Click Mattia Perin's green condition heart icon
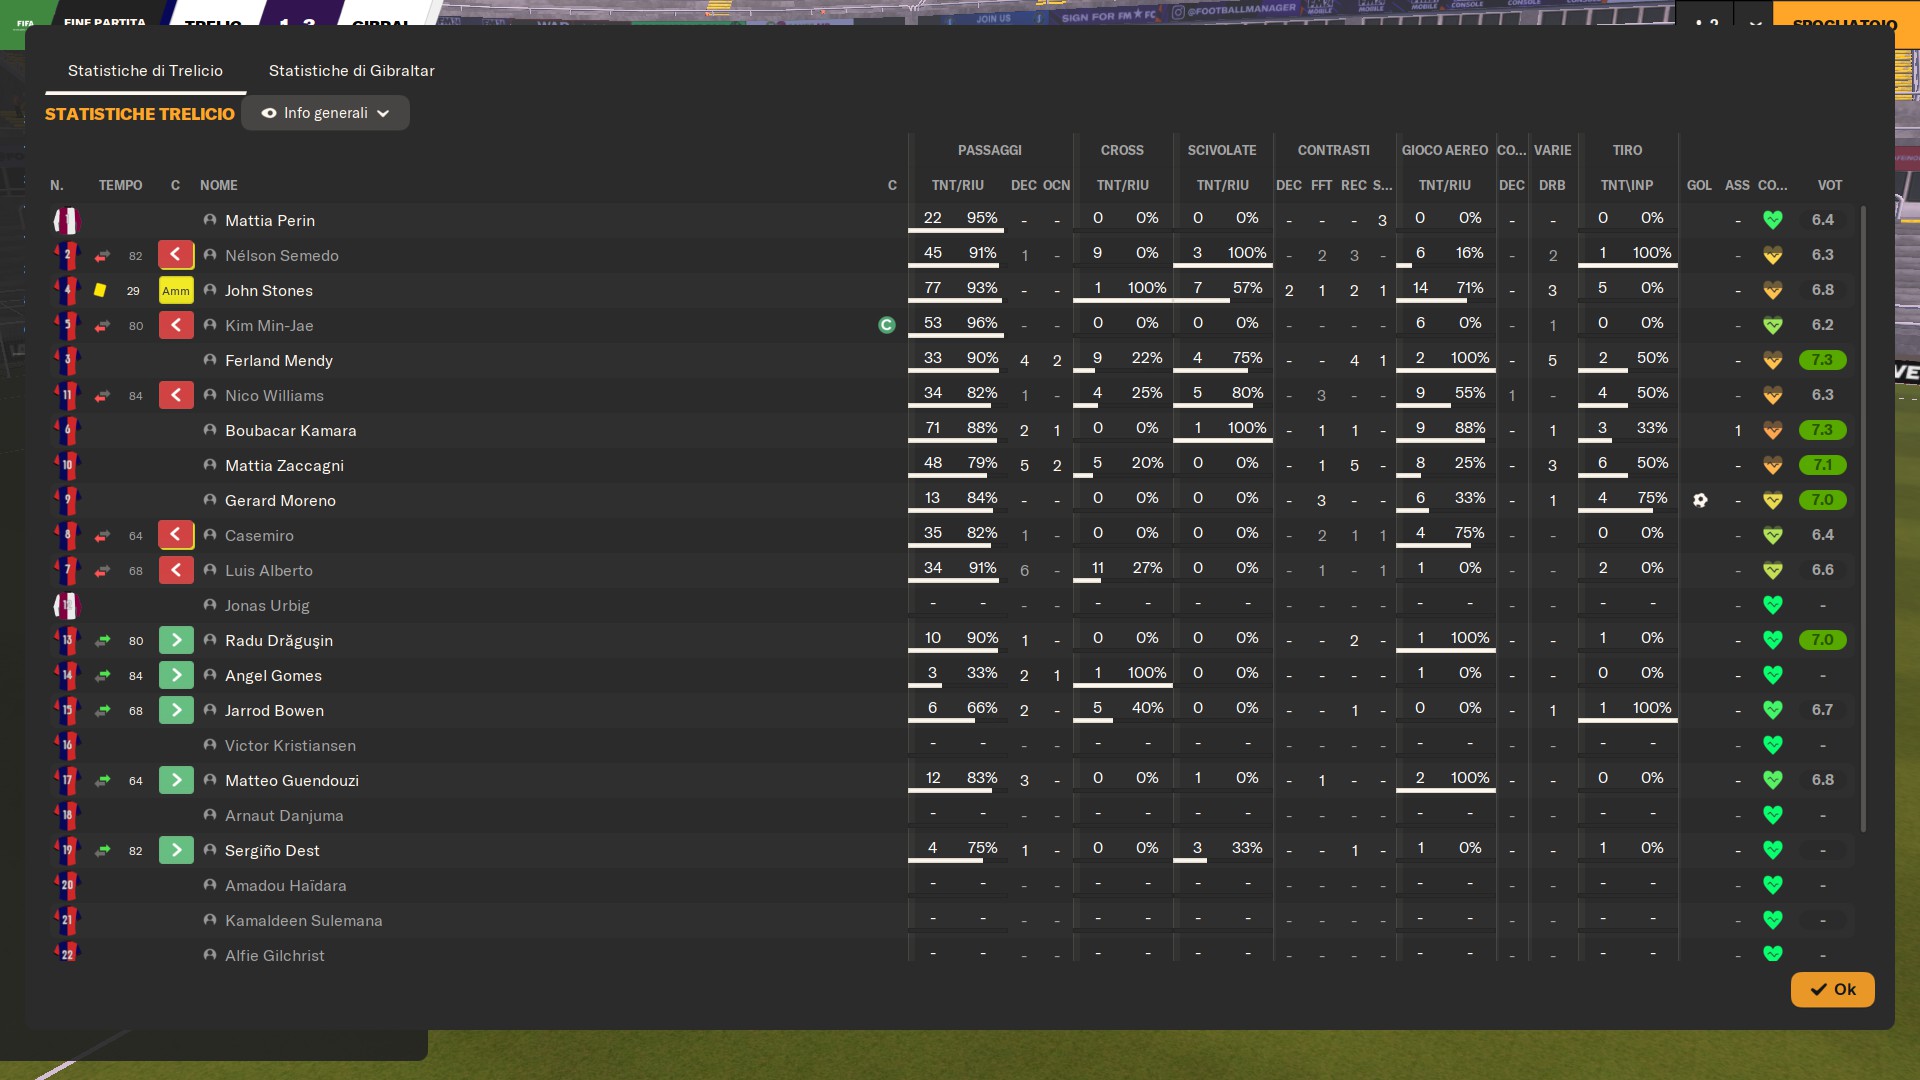Screen dimensions: 1920x1080 1772,220
